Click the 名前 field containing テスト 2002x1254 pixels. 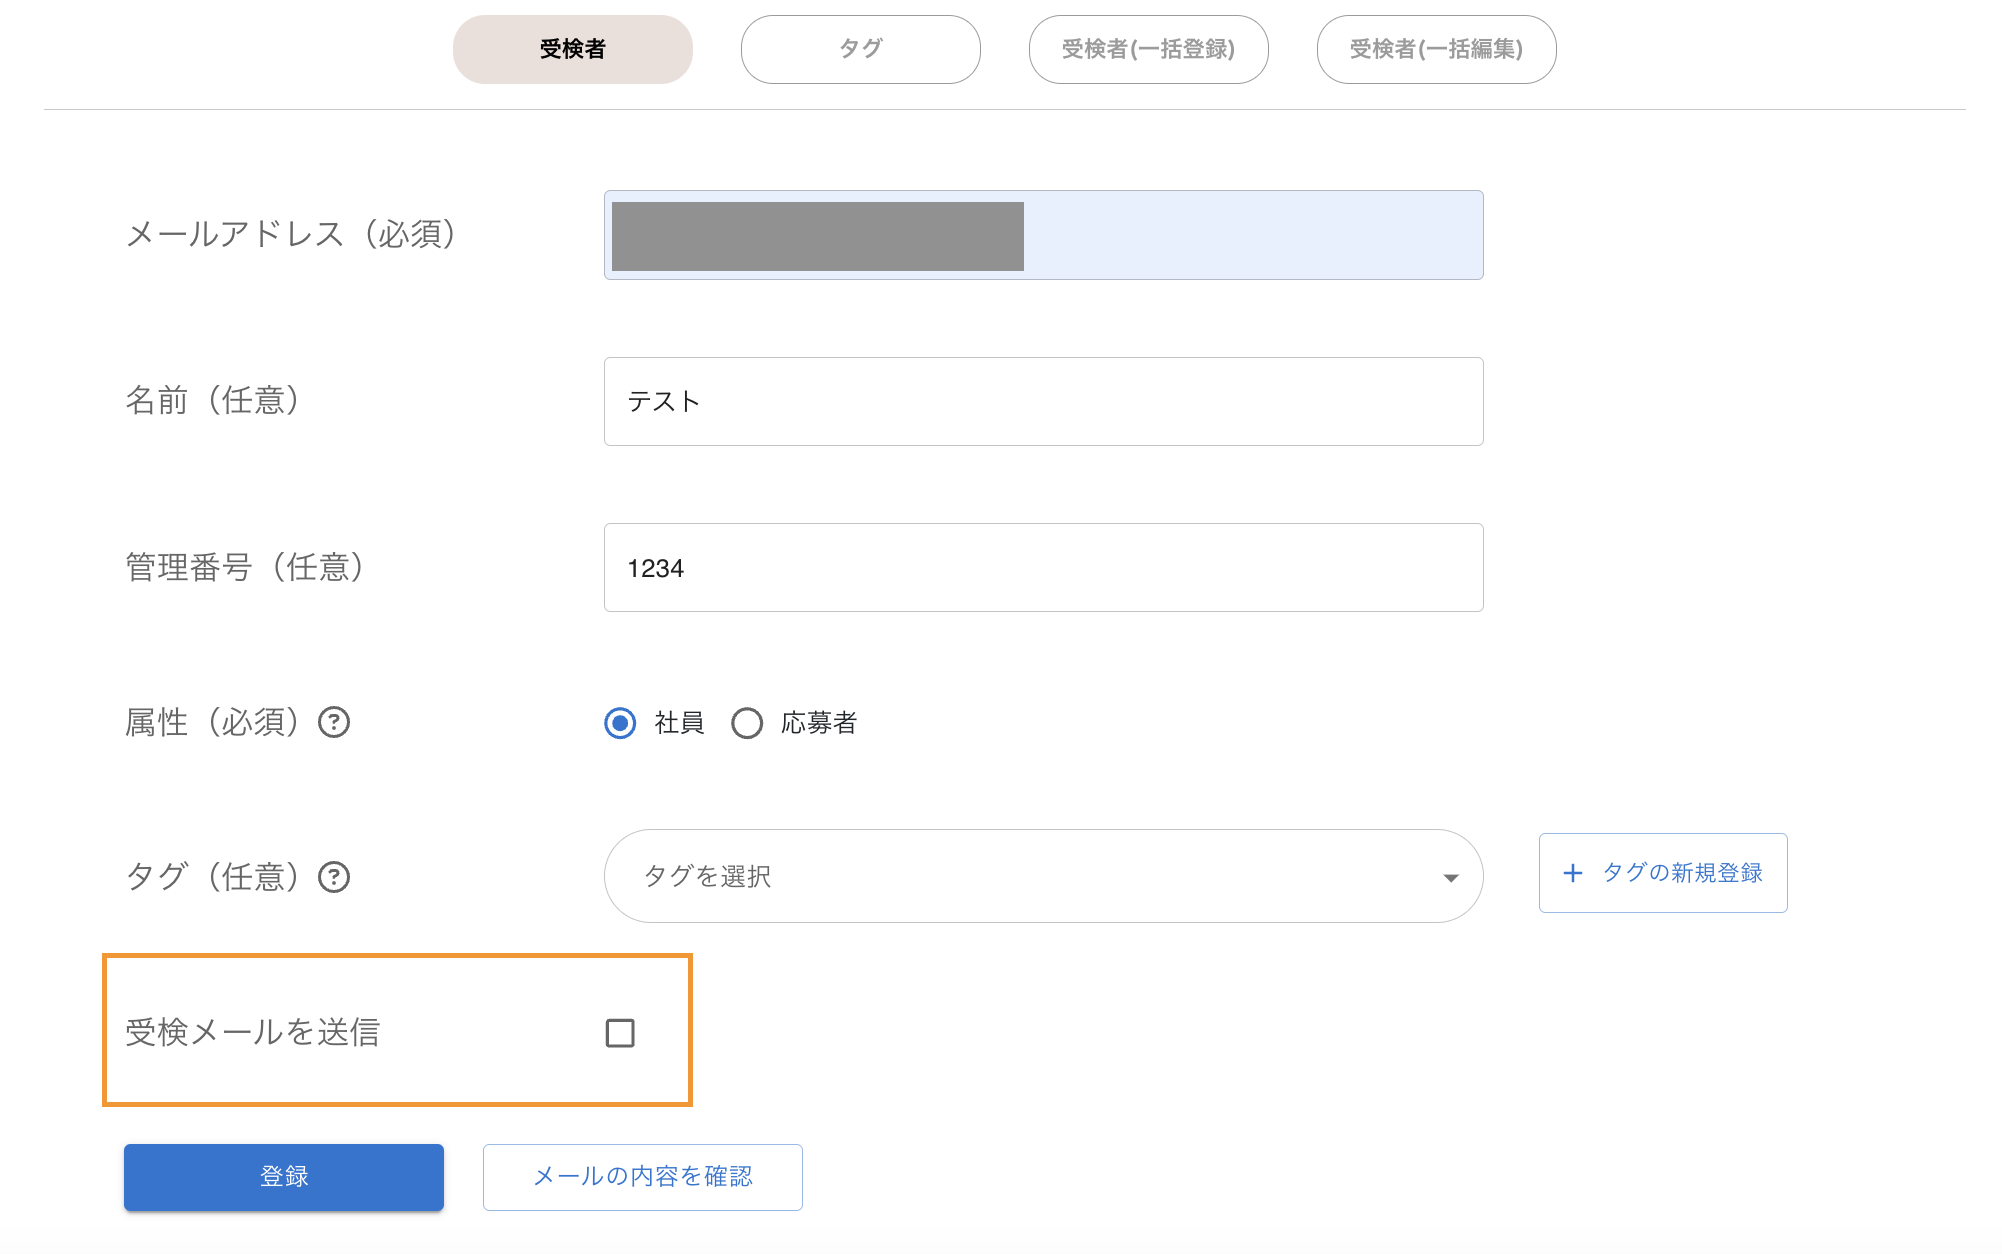(1043, 401)
